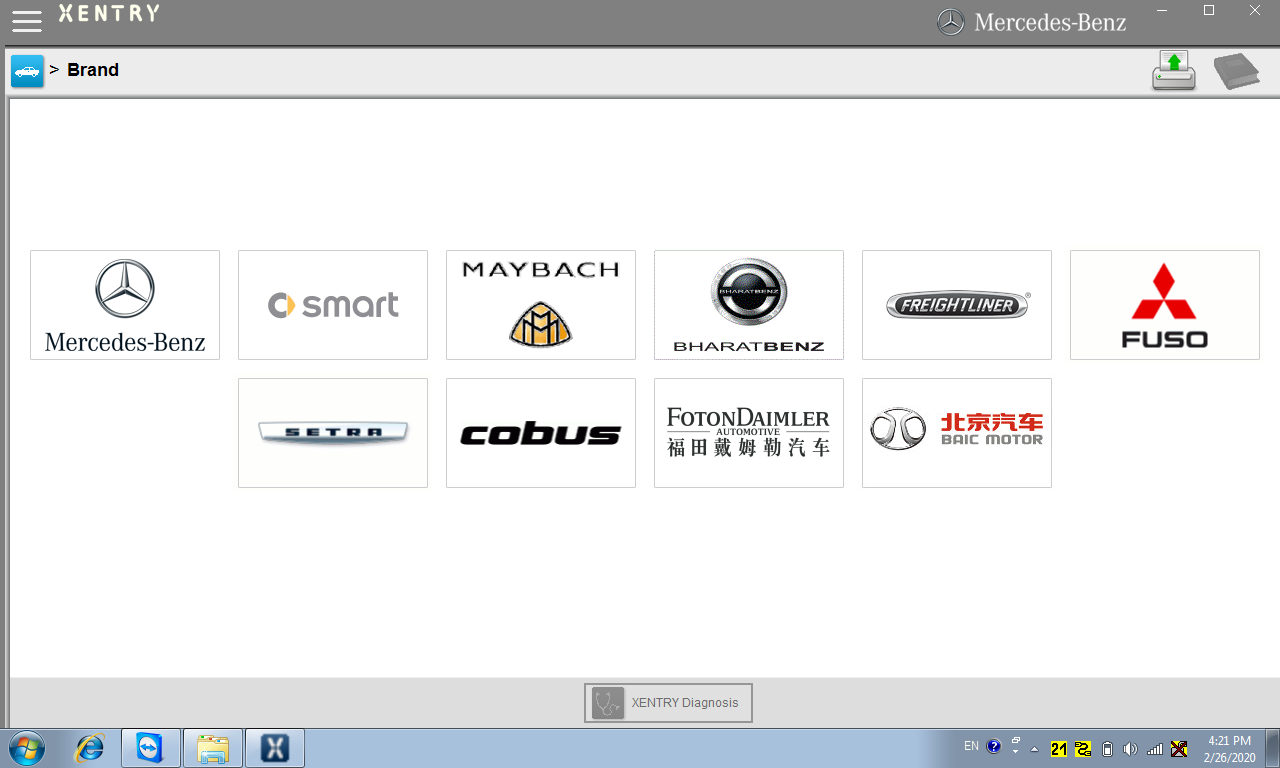Image resolution: width=1280 pixels, height=768 pixels.
Task: Minimize the XENTRY window
Action: coord(1162,10)
